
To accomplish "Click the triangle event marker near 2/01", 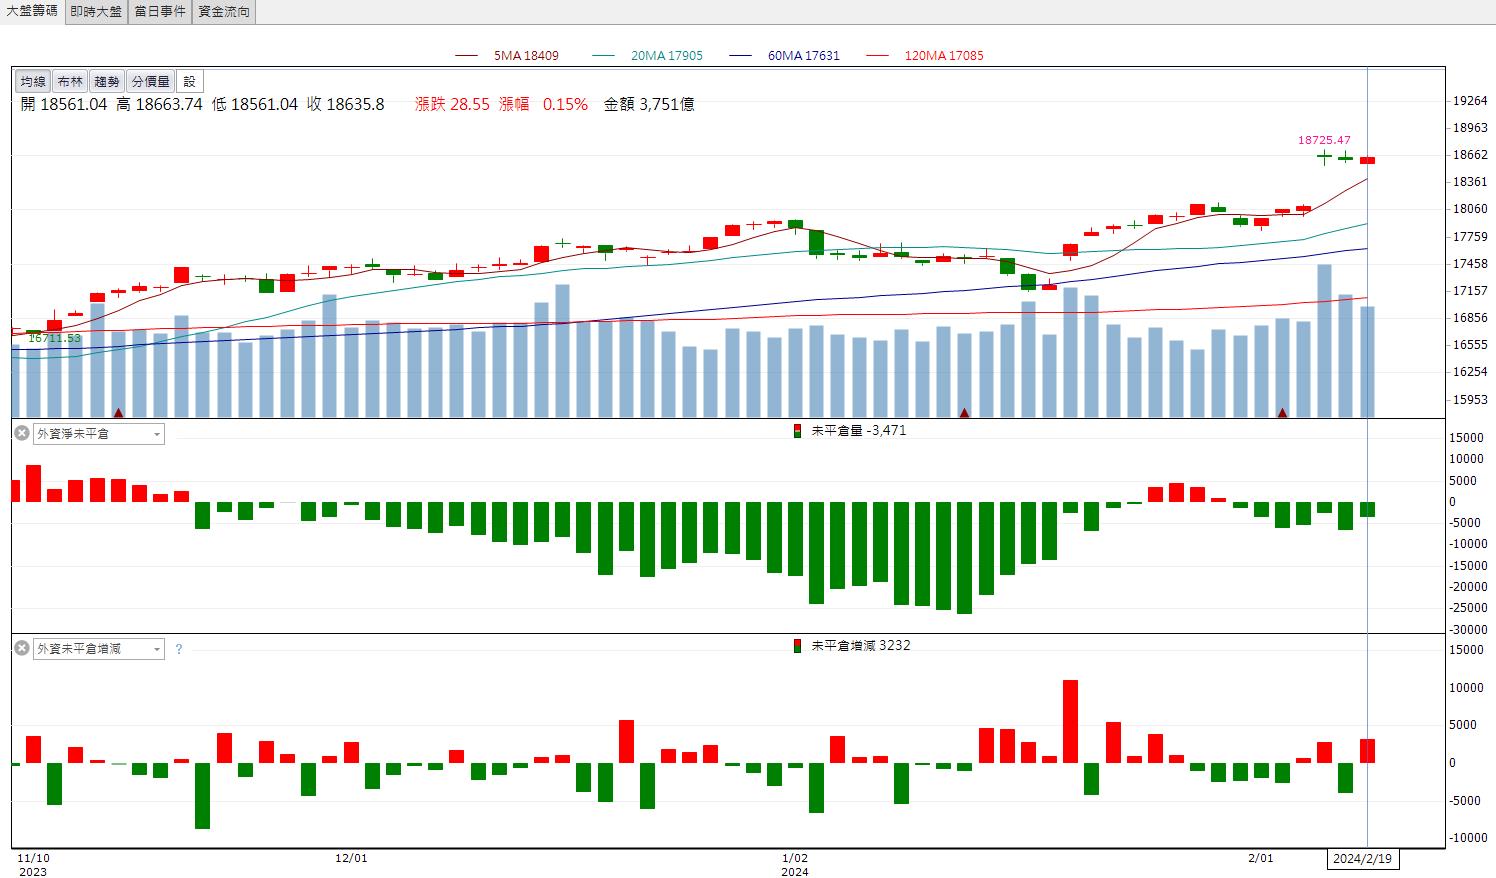I will [x=1282, y=412].
